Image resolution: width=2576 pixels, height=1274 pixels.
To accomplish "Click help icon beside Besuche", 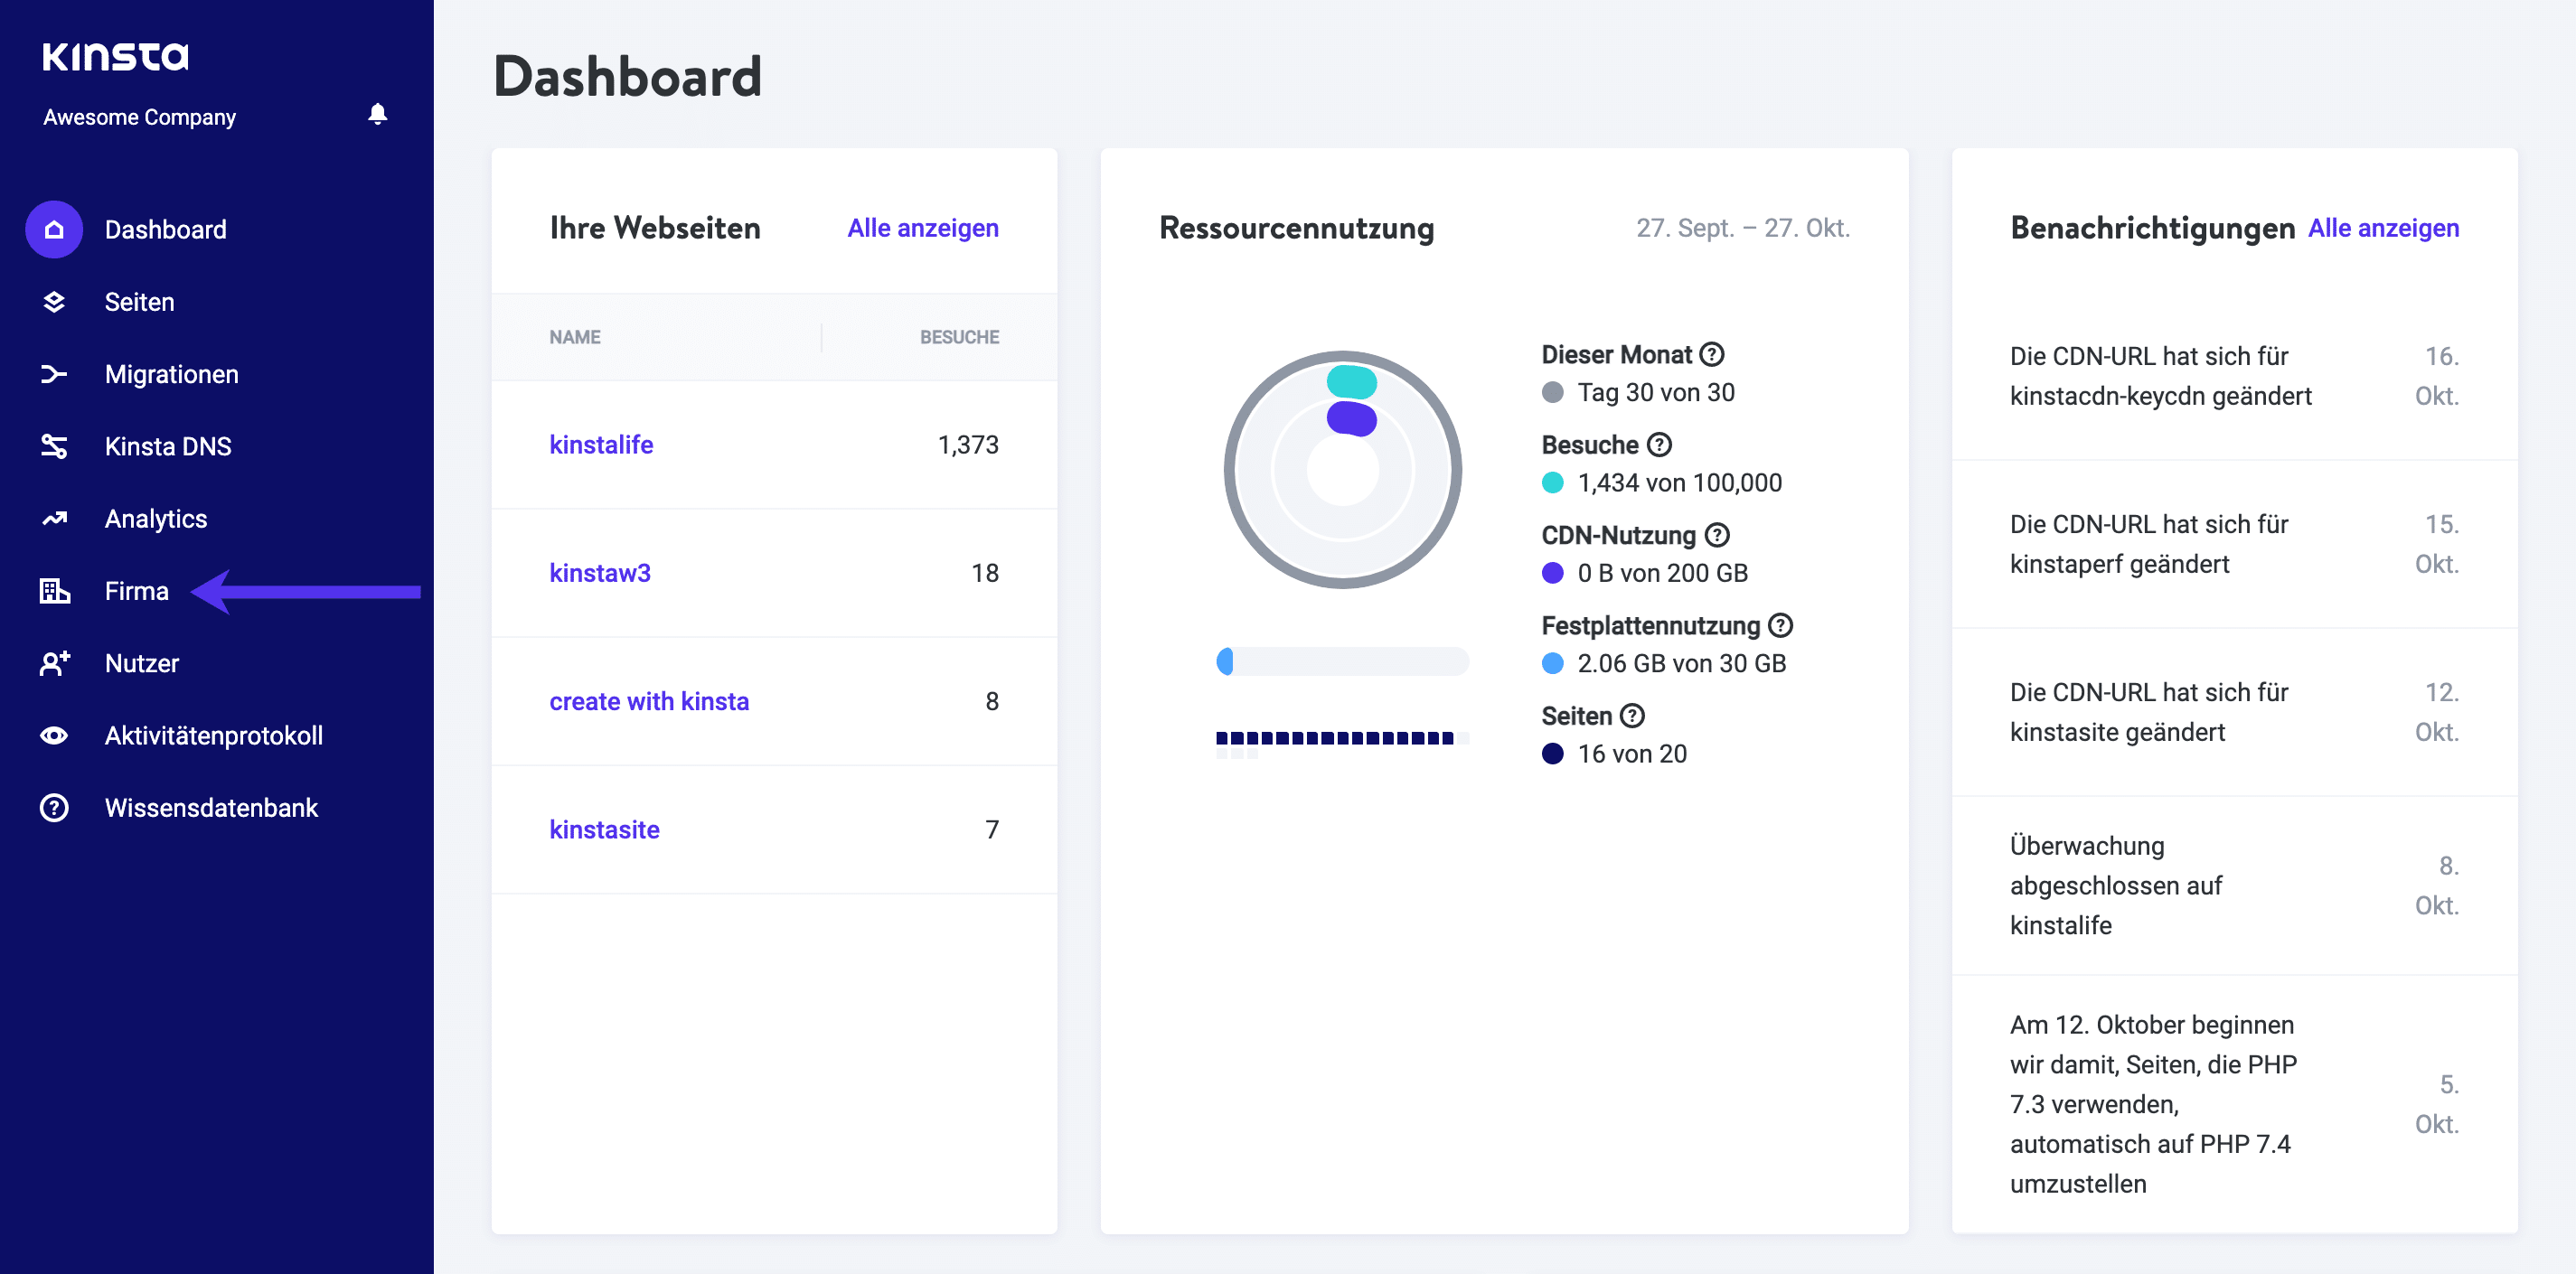I will coord(1659,444).
